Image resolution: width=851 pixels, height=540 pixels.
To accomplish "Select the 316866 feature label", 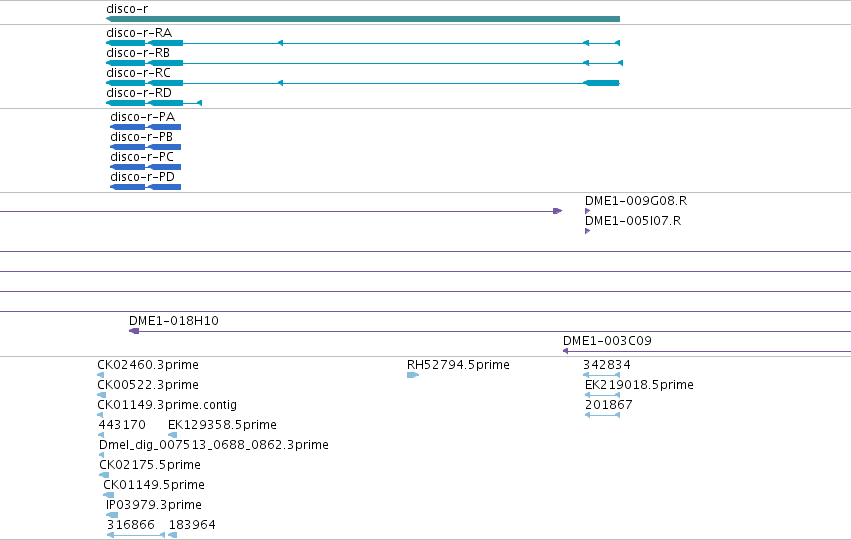I will (131, 525).
